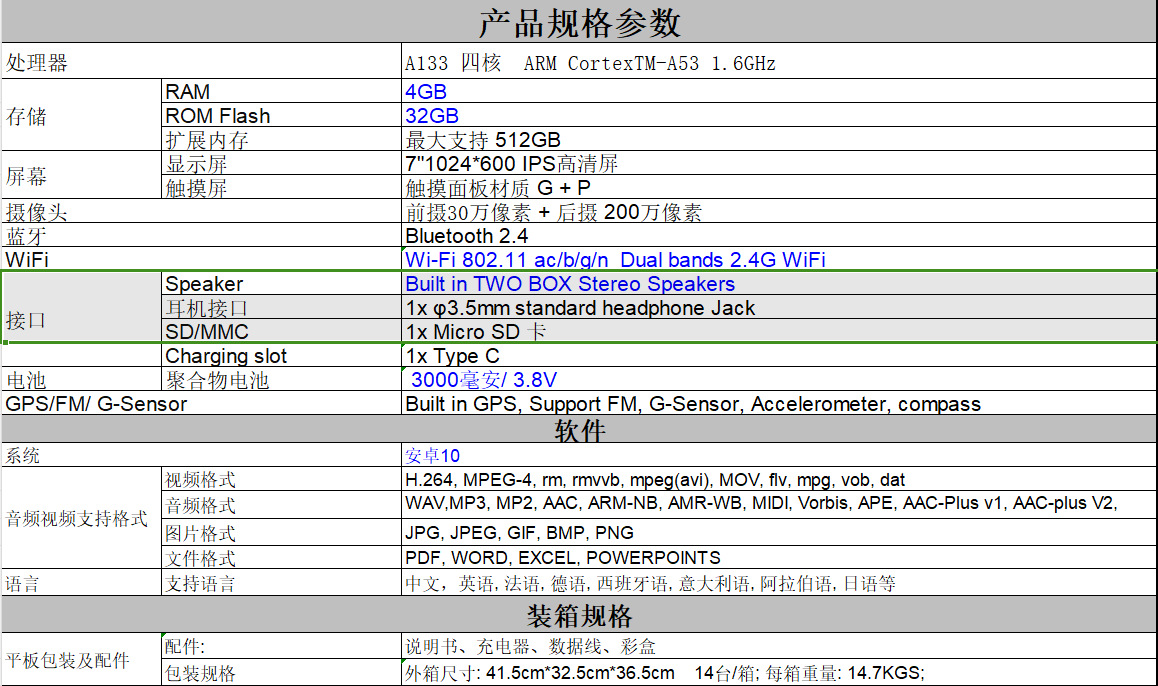The image size is (1158, 686).
Task: Click the 中文, 英语, 法语 languages cell
Action: [x=779, y=583]
